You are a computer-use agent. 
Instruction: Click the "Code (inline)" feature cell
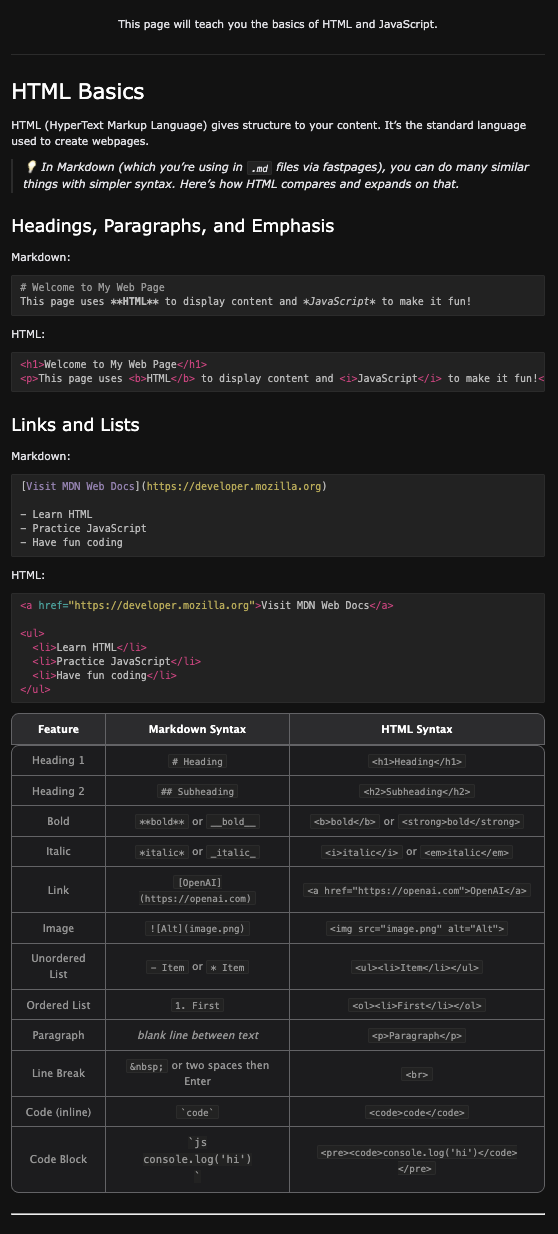click(58, 1112)
